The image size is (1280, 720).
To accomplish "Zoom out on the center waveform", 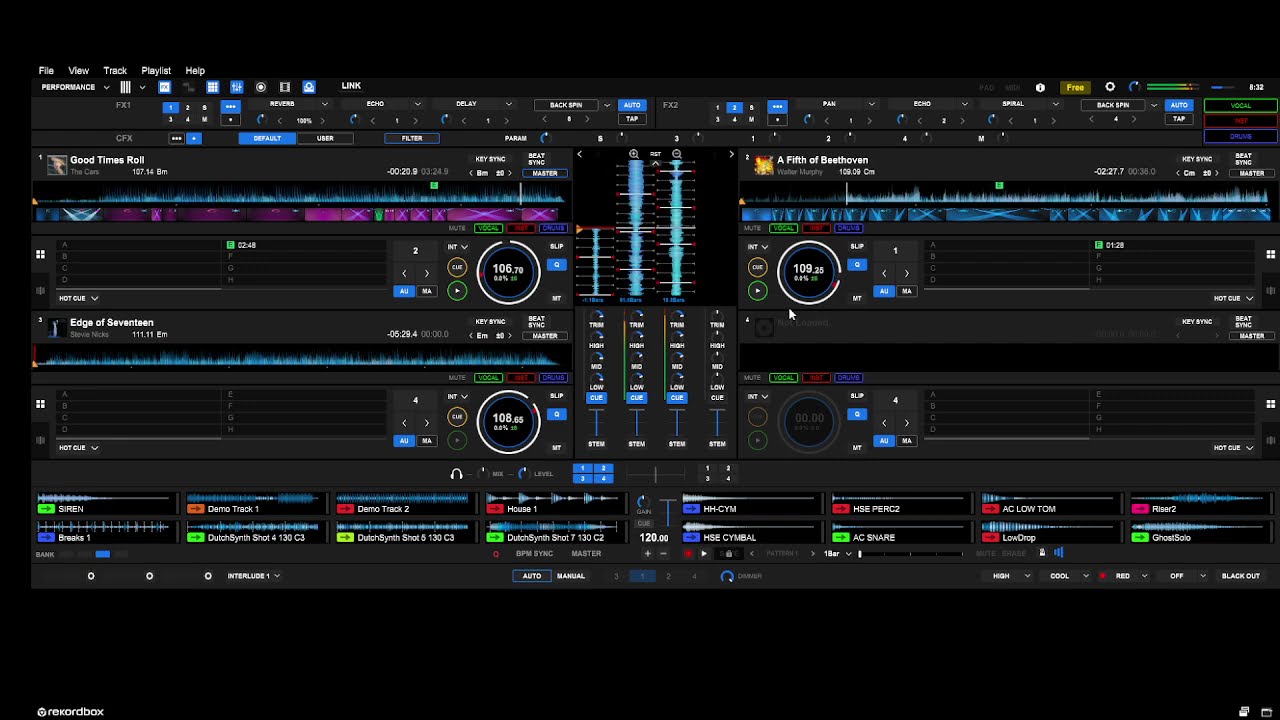I will point(677,155).
